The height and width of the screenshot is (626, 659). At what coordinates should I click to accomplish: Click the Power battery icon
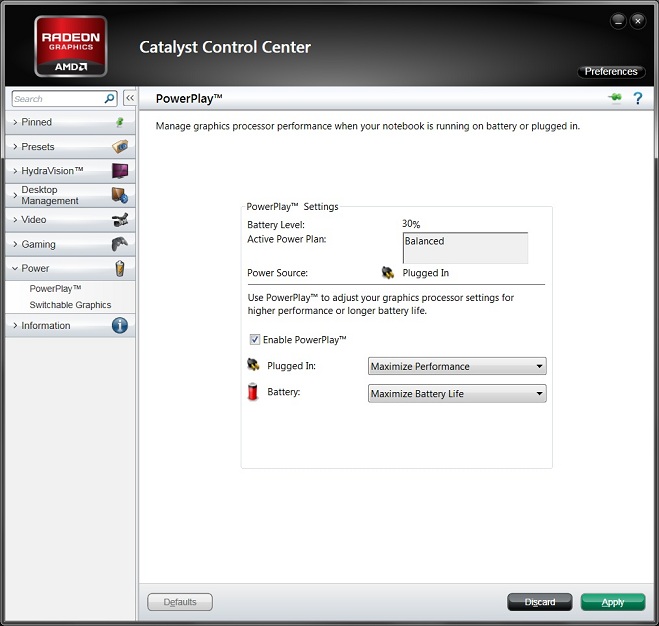120,268
